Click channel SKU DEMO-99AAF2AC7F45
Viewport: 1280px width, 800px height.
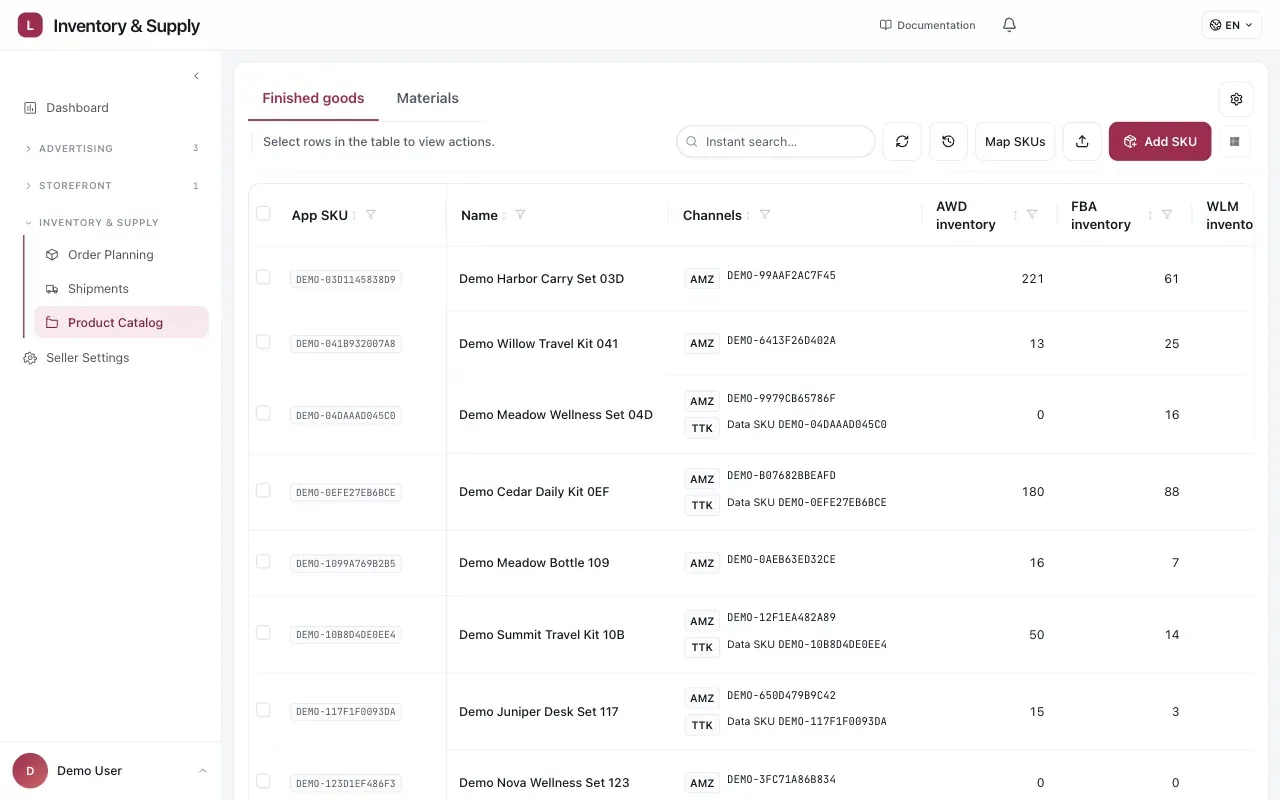coord(781,276)
